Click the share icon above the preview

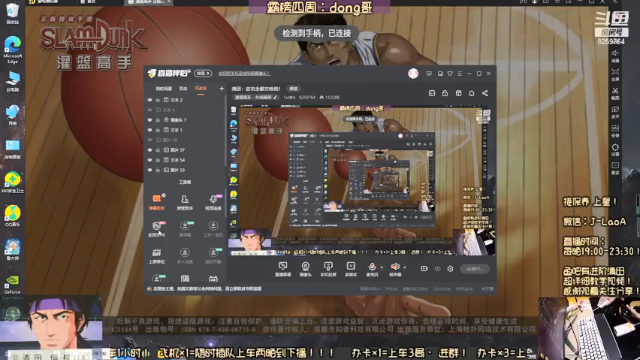pos(485,93)
